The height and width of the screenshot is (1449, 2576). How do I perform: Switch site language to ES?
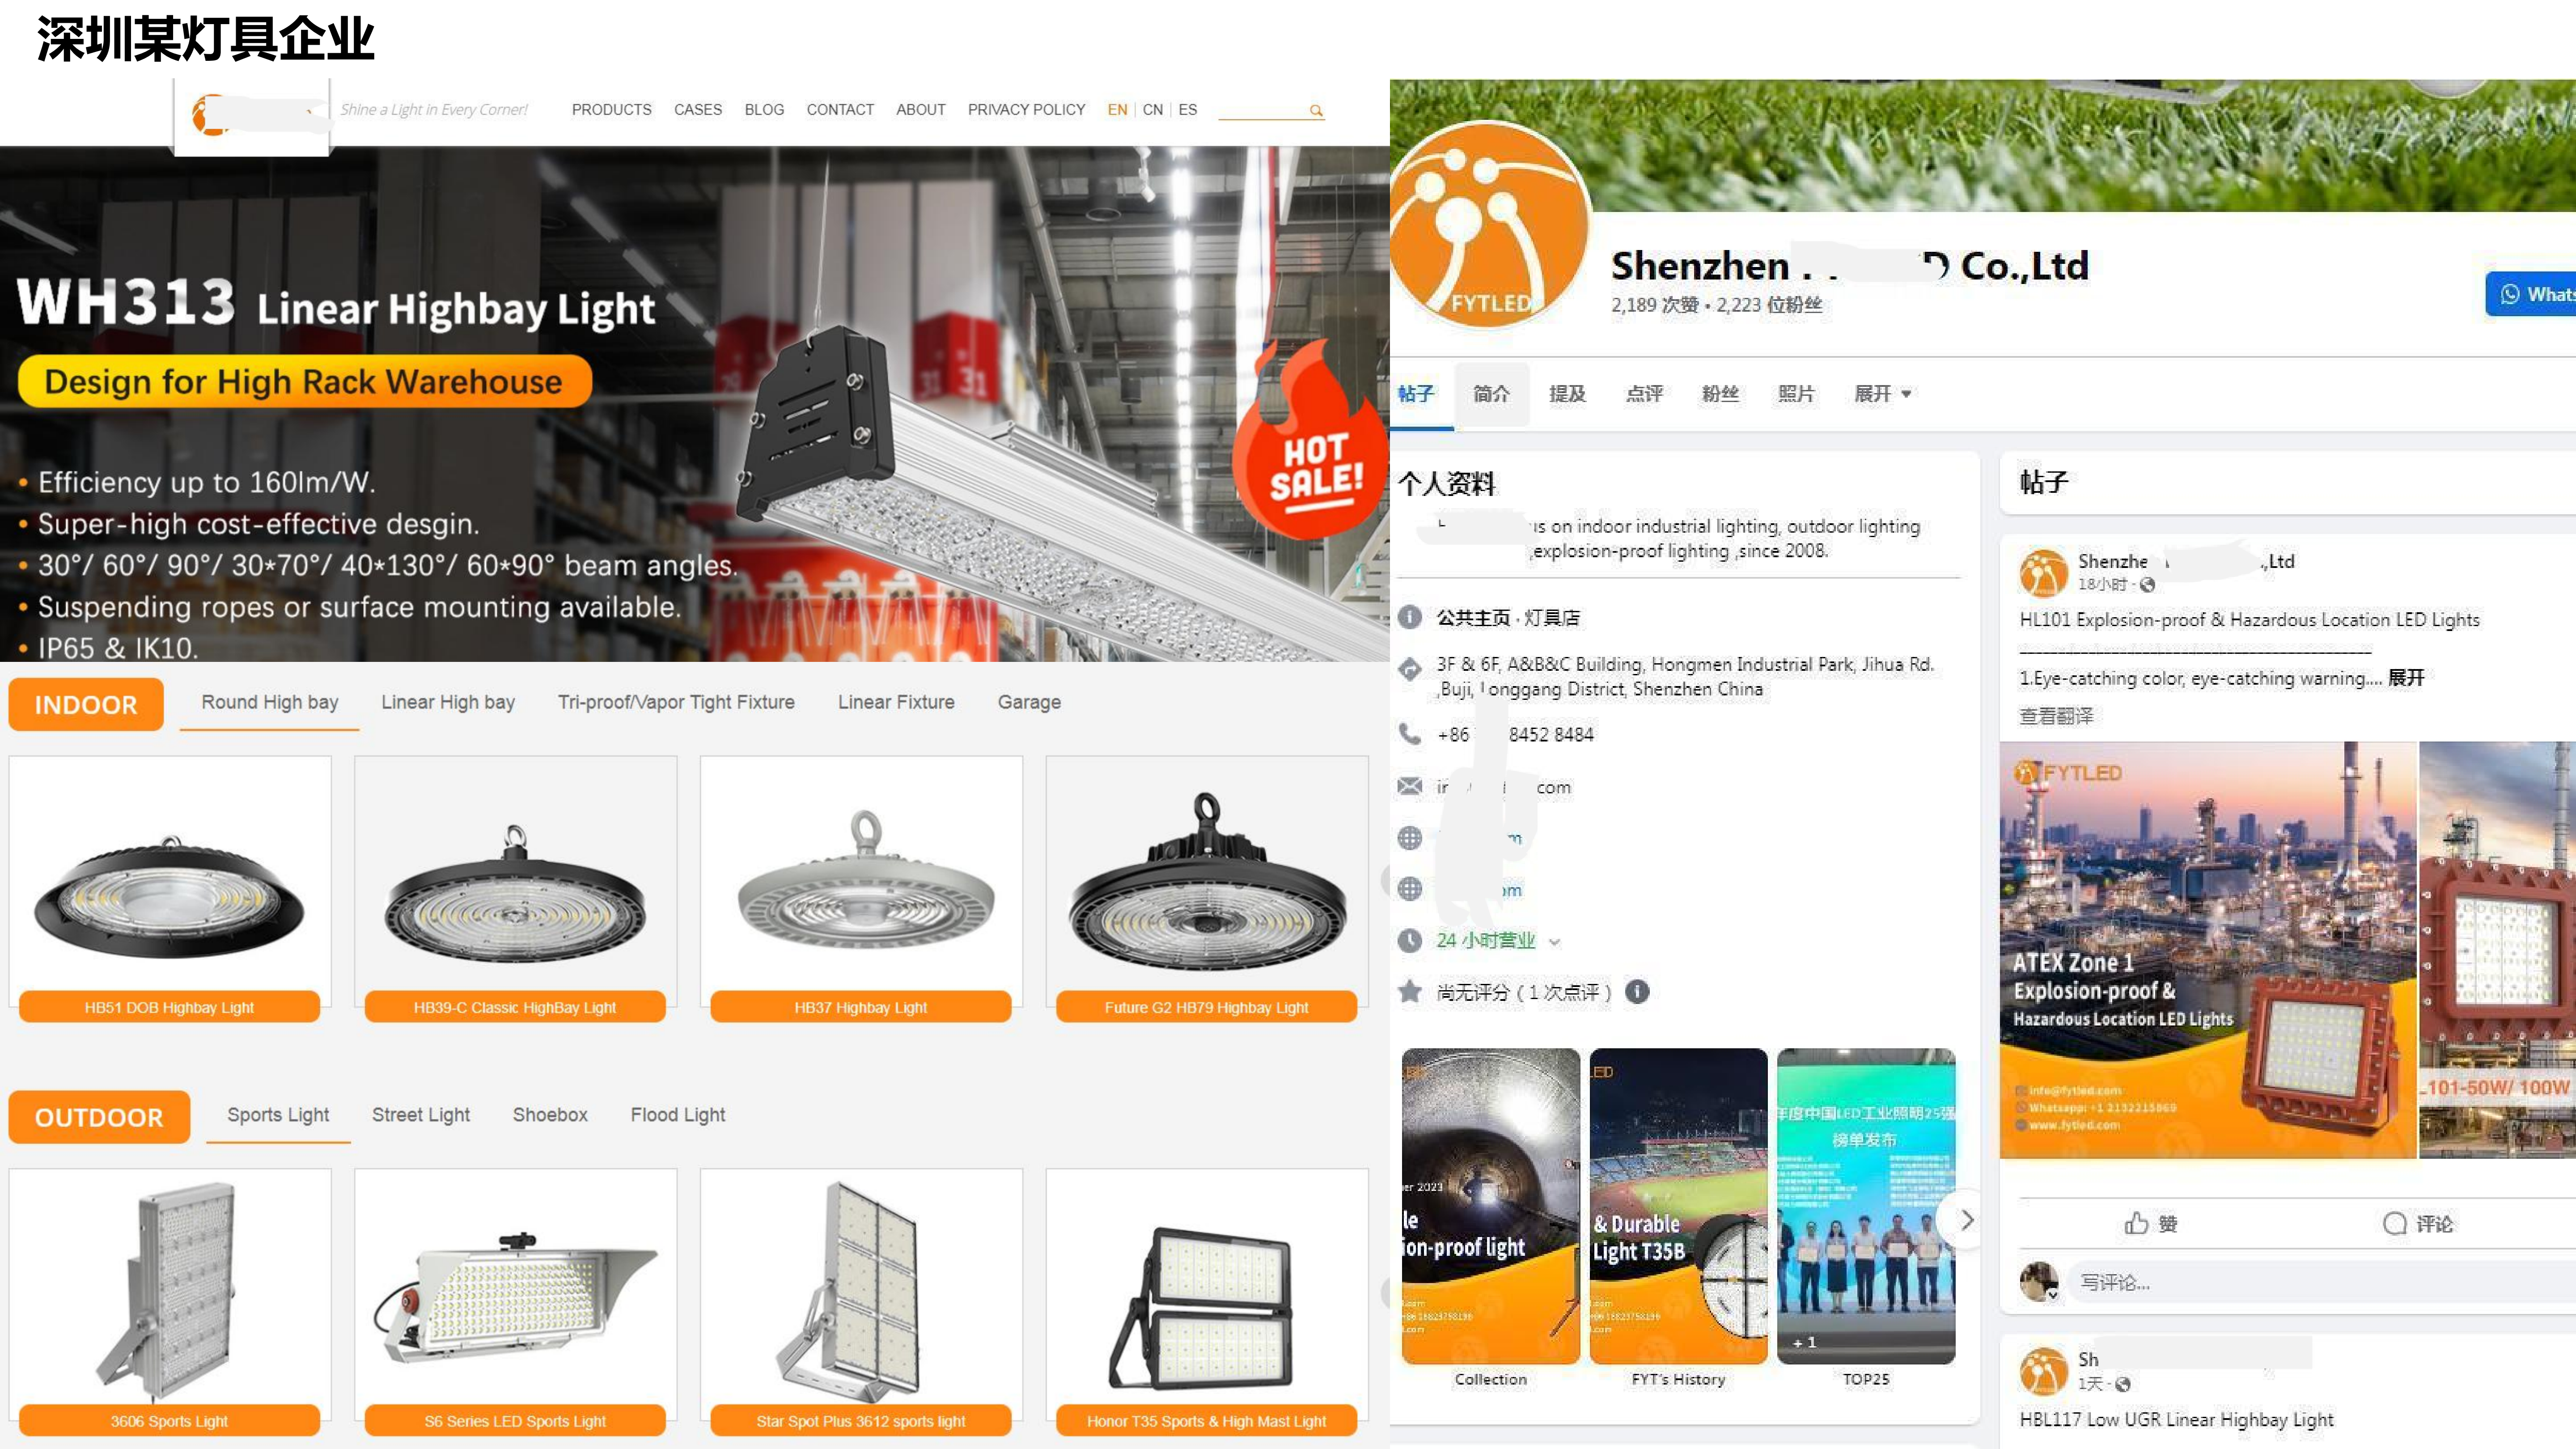[x=1187, y=110]
